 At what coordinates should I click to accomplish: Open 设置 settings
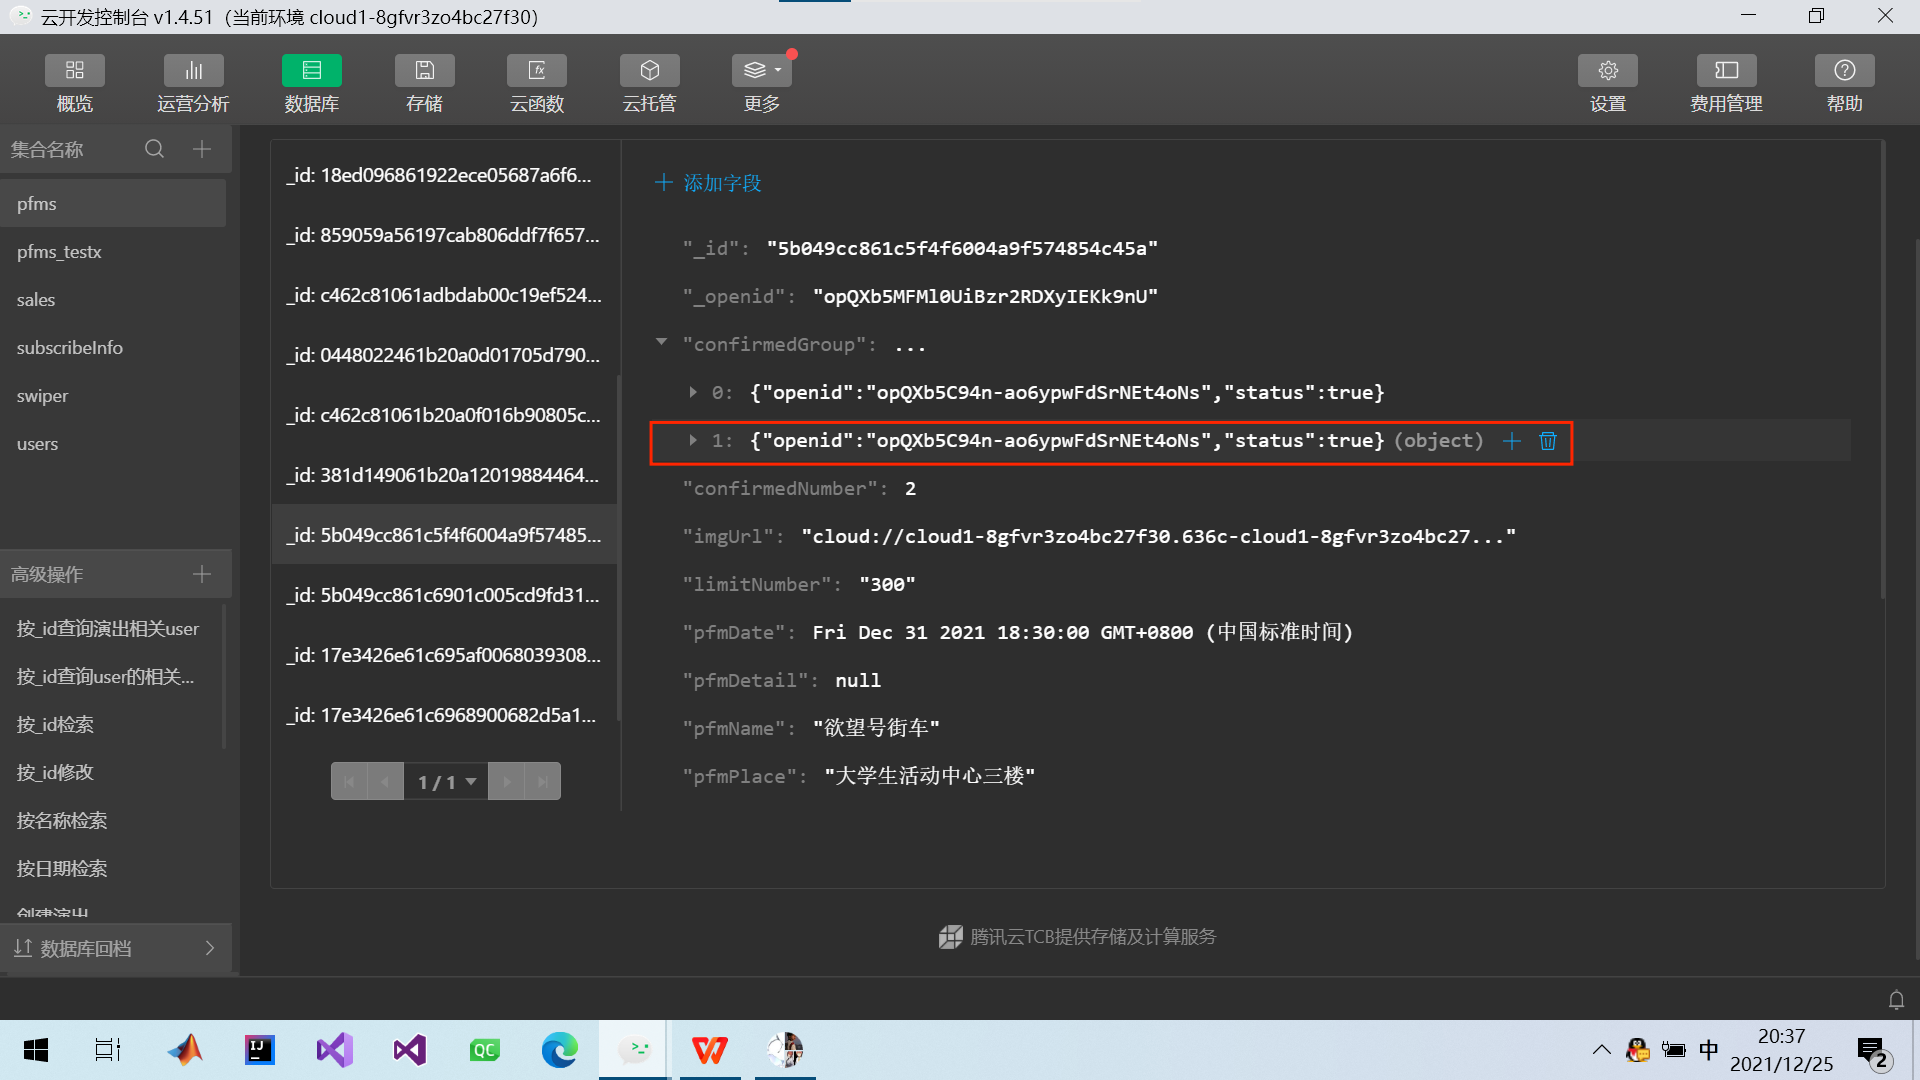click(1608, 84)
